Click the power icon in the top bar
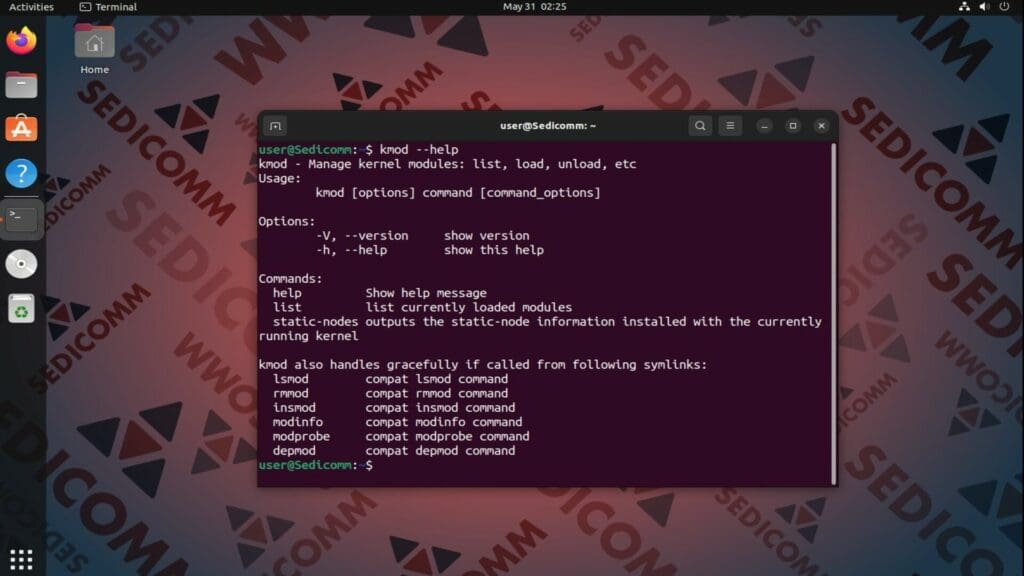The image size is (1024, 576). click(1004, 7)
